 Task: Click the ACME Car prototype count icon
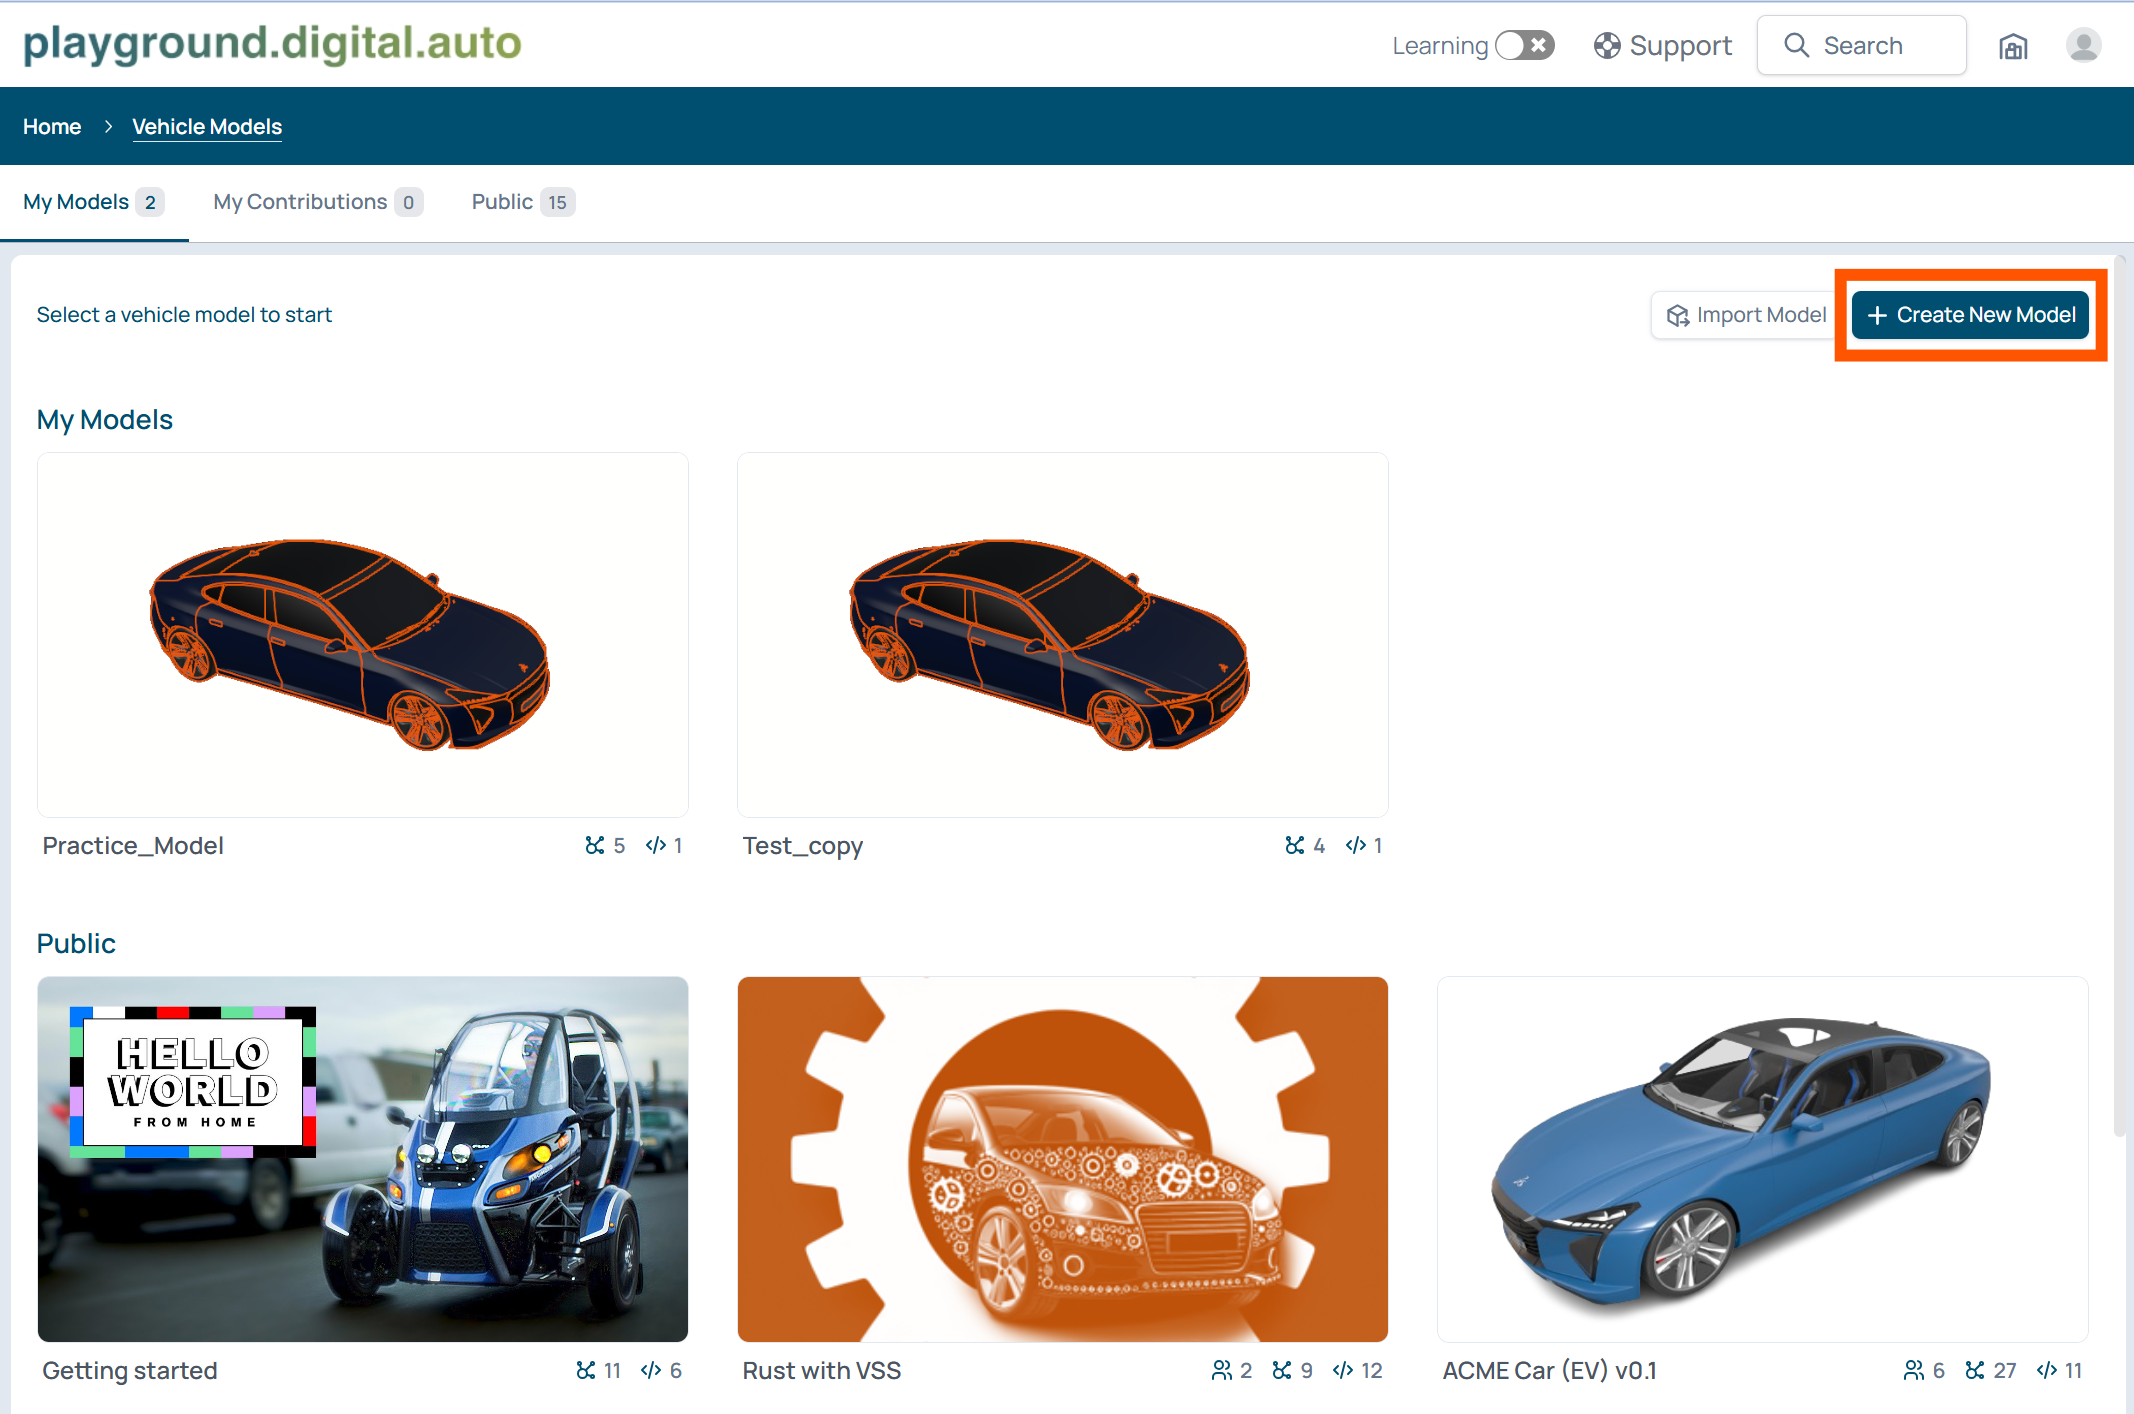click(1974, 1370)
